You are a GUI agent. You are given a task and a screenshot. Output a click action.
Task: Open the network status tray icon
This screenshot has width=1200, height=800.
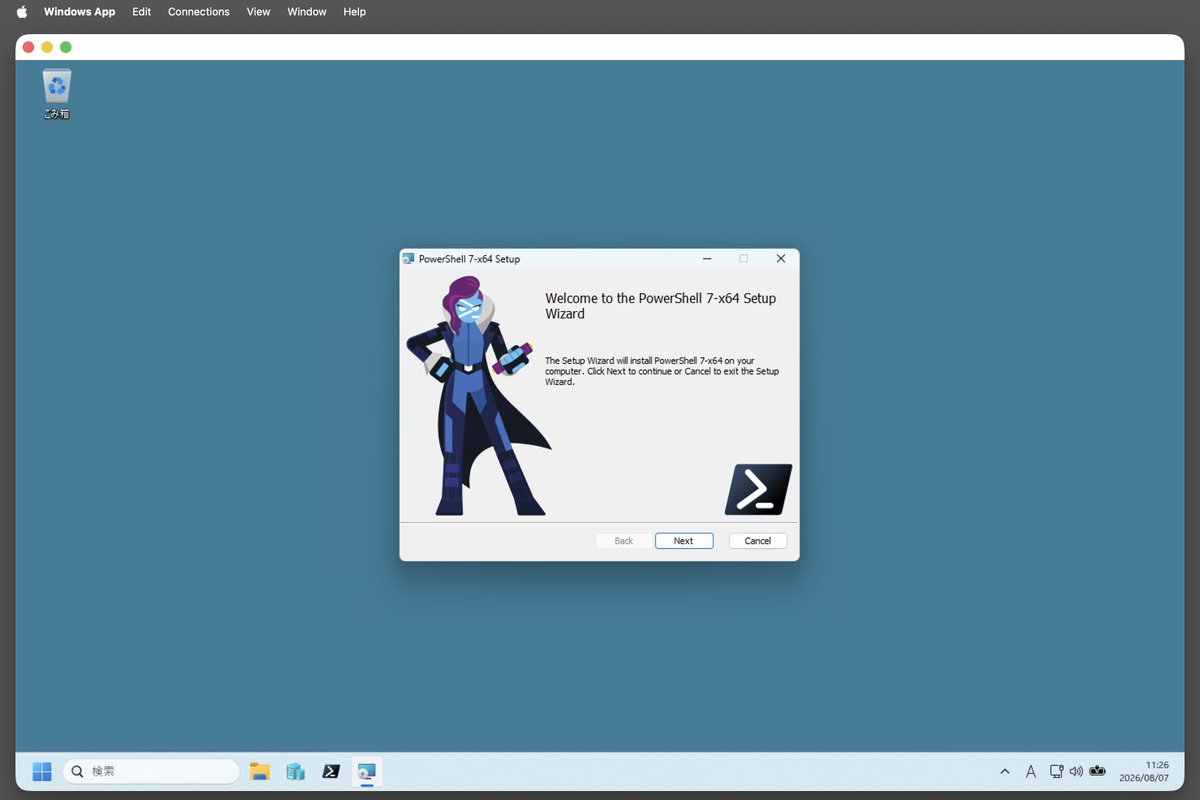click(x=1056, y=771)
